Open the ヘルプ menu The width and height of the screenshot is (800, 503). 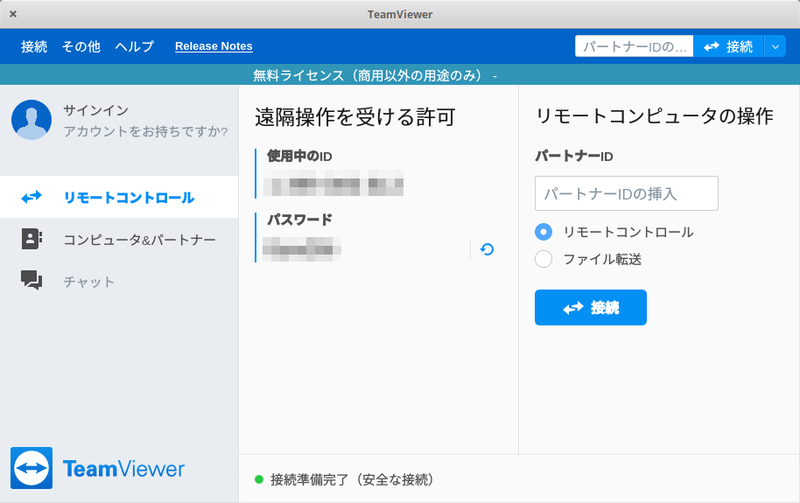click(135, 46)
